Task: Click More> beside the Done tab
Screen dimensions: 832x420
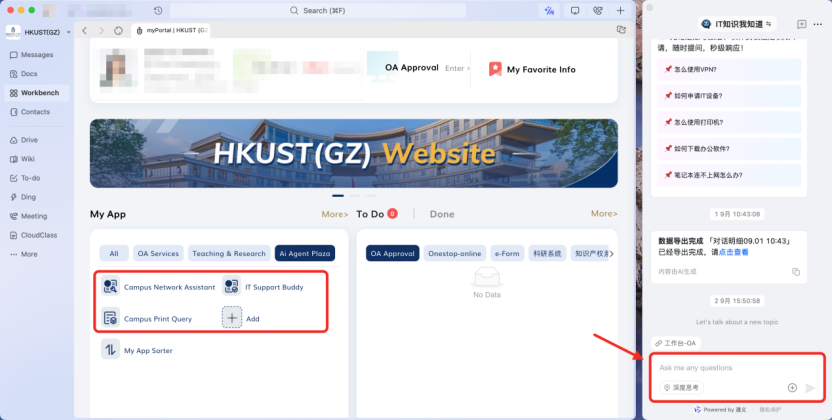Action: 604,213
